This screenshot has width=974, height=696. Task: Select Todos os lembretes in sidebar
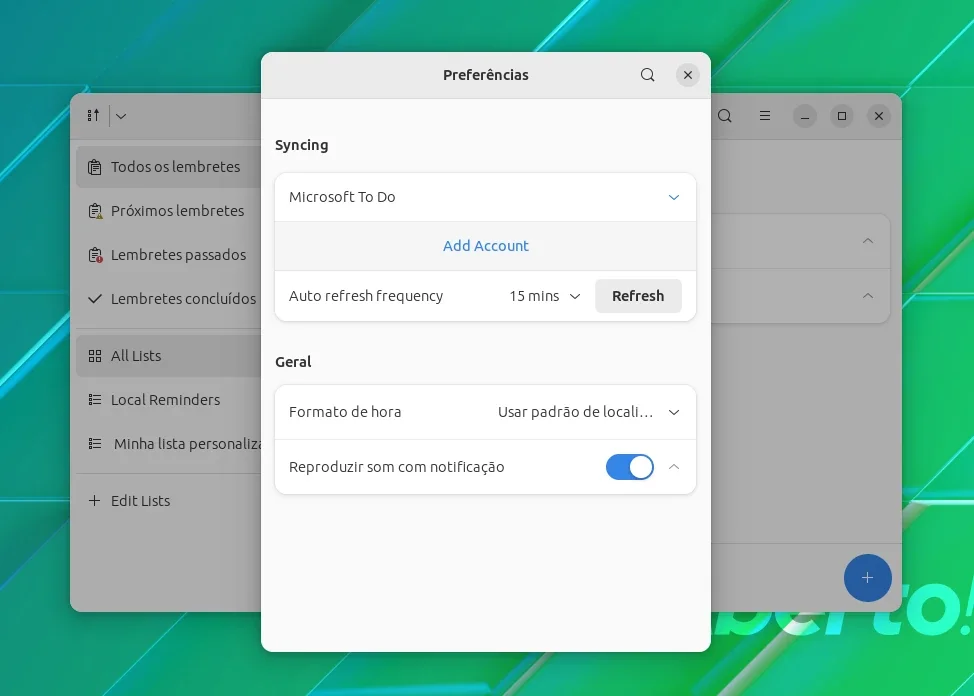click(168, 167)
